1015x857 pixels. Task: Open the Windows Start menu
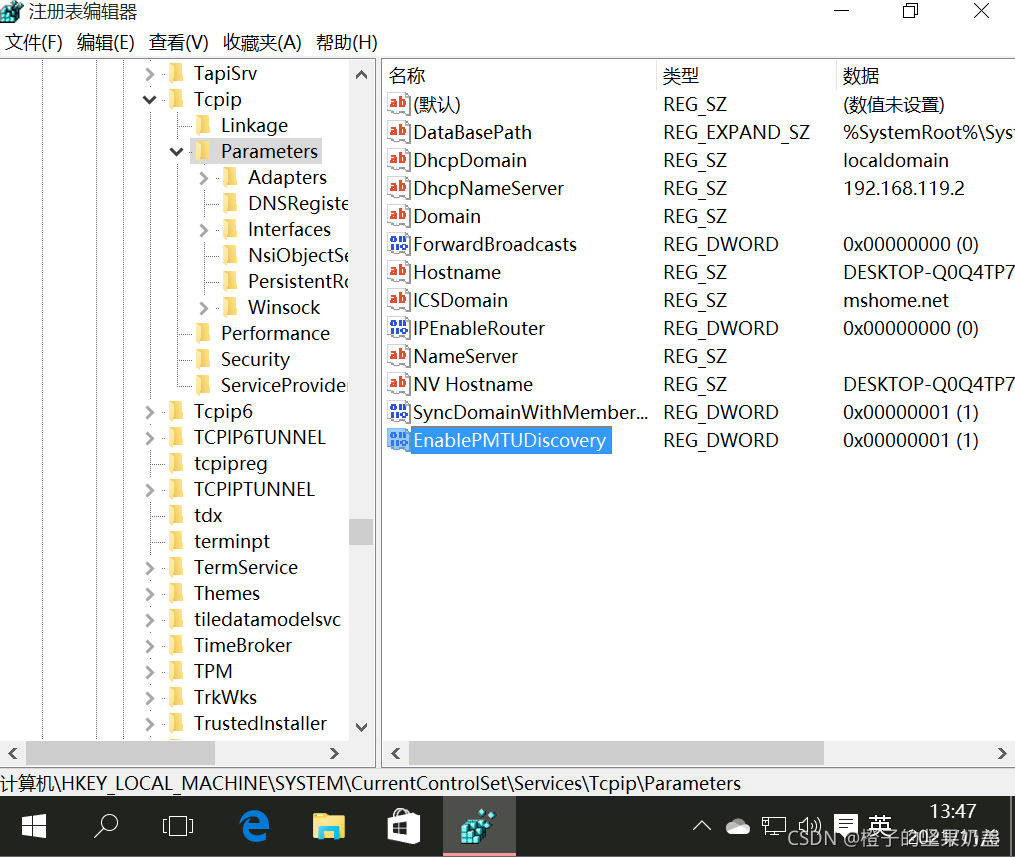34,827
